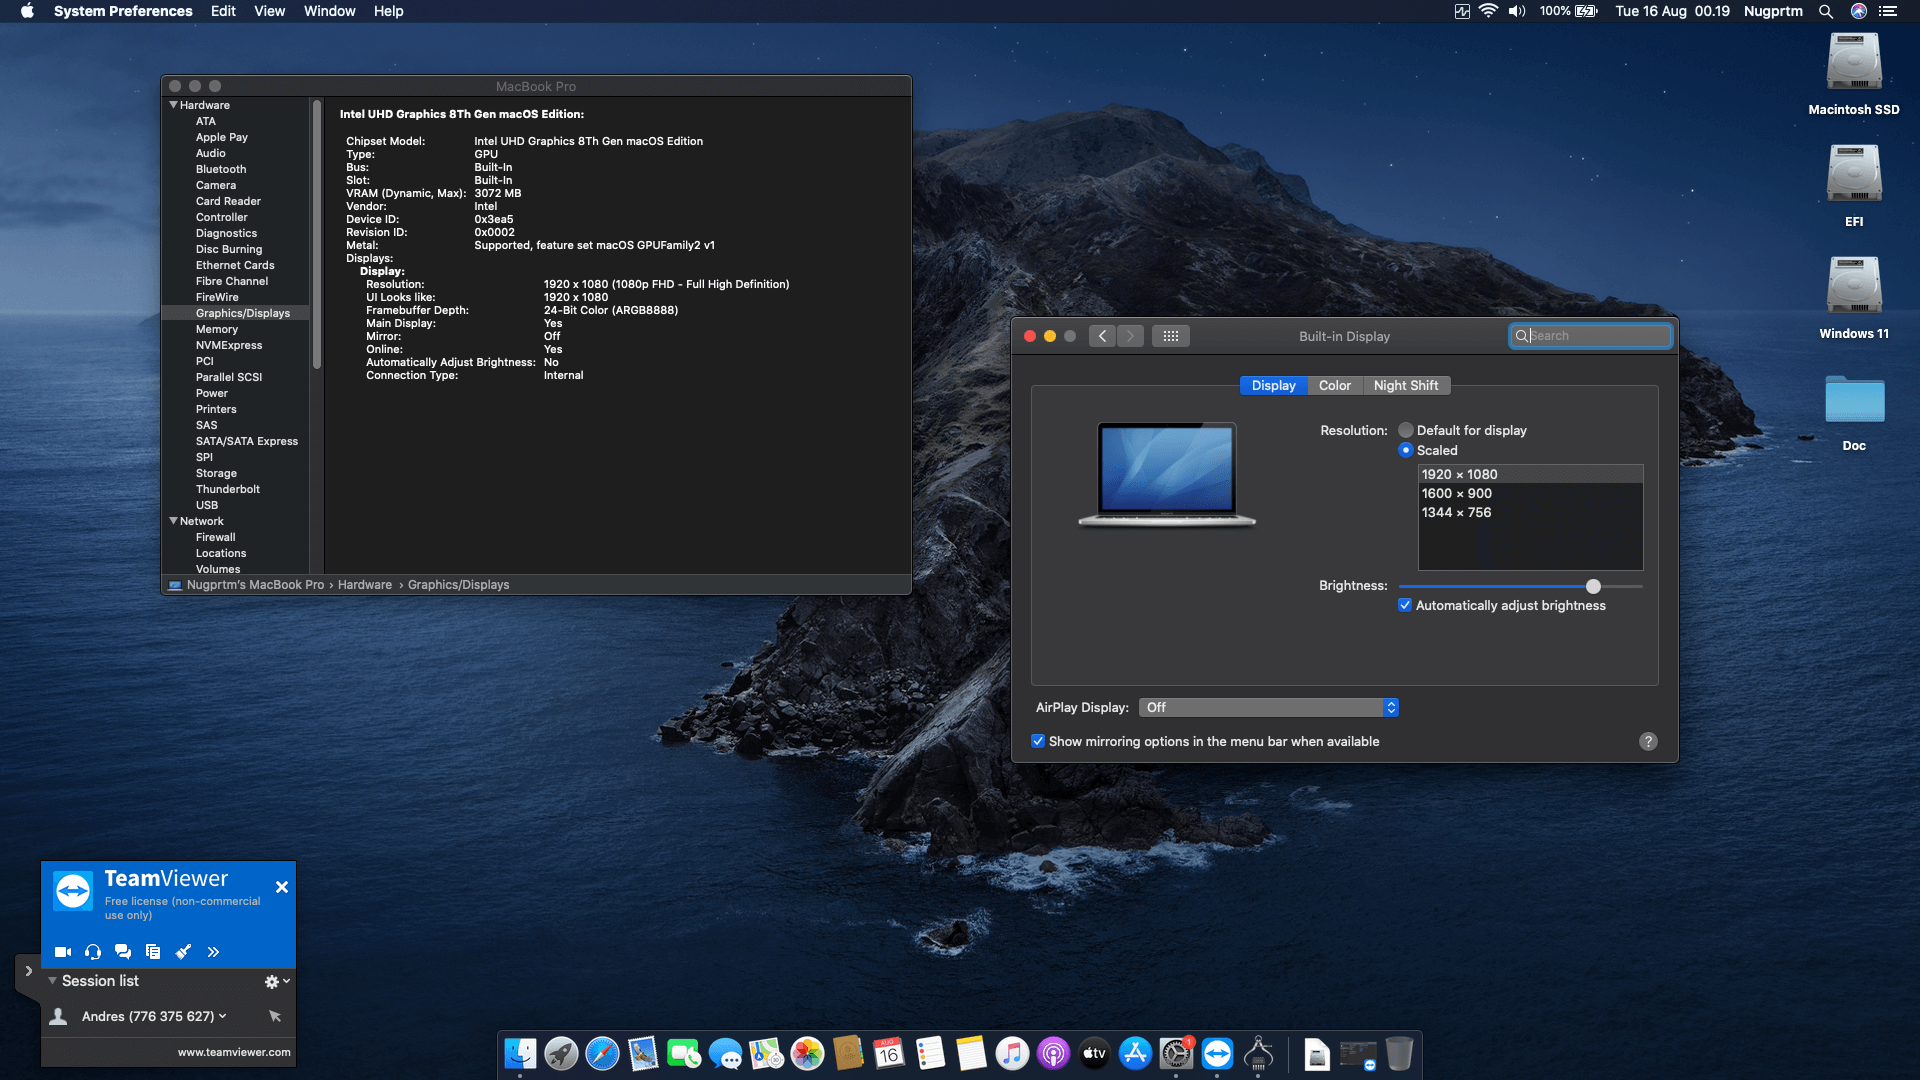Open Contacts from the Dock

[848, 1054]
